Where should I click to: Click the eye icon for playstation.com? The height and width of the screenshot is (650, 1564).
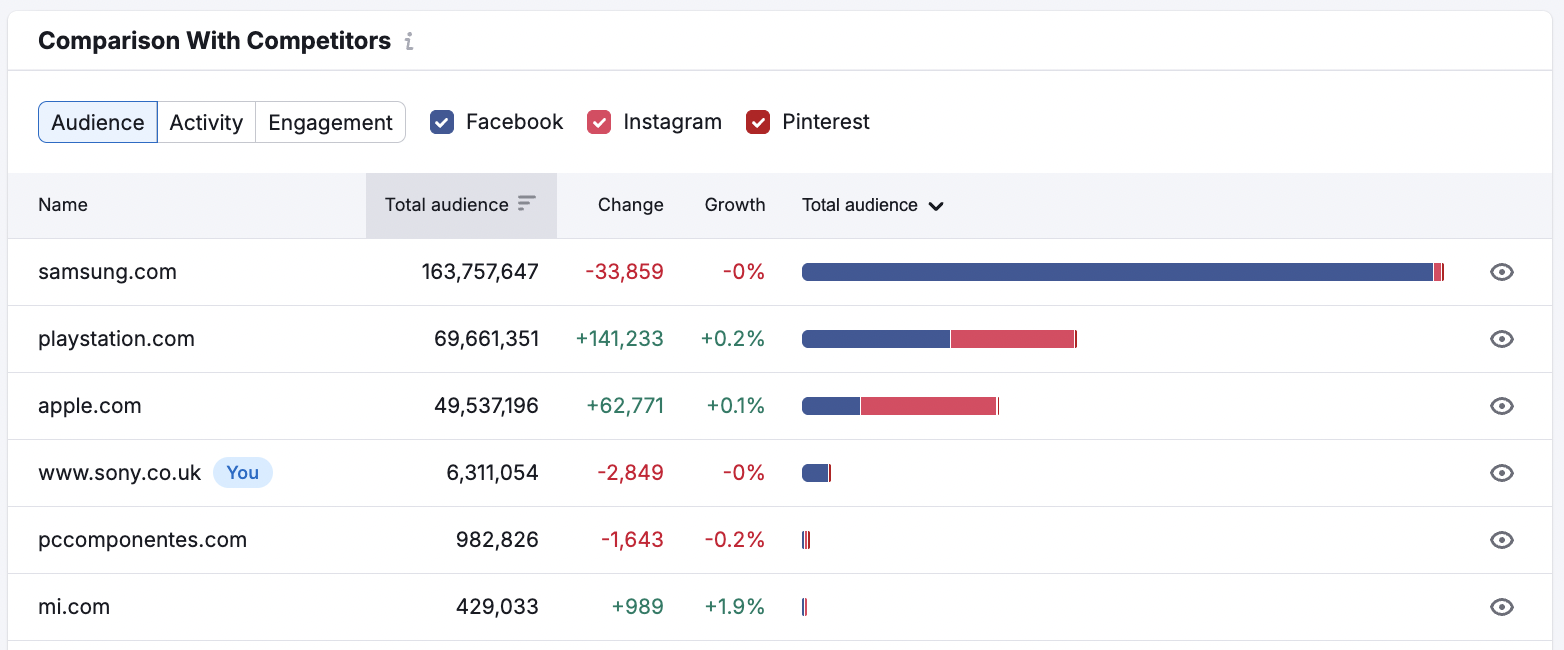[x=1501, y=338]
